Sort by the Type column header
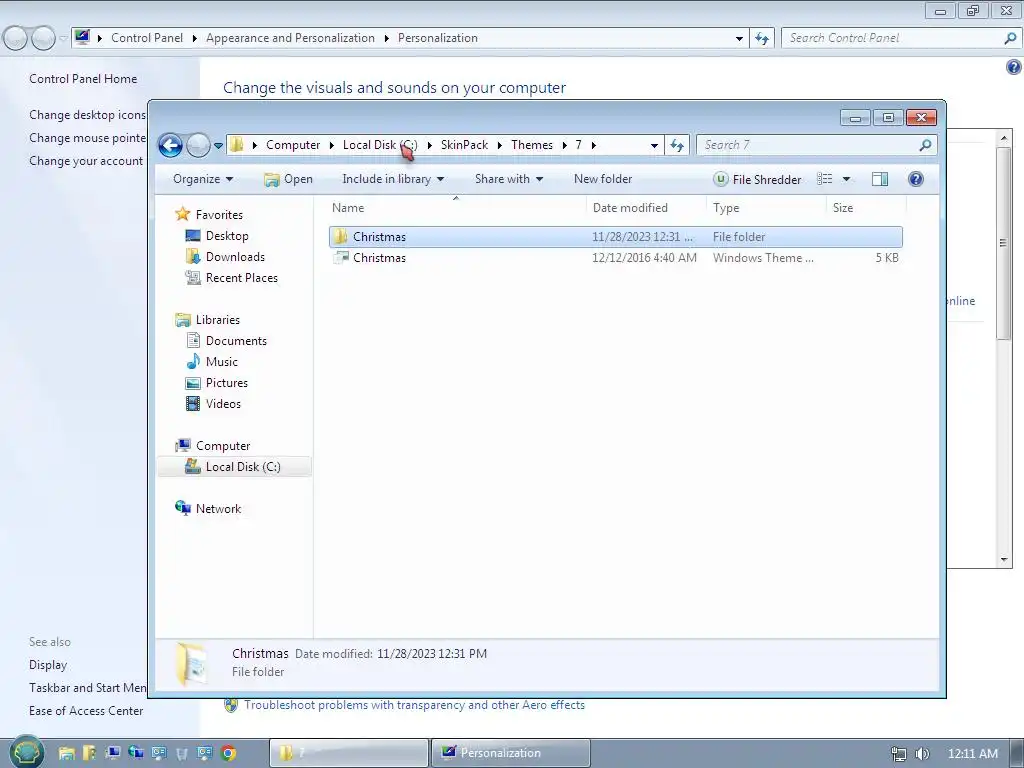 coord(766,208)
